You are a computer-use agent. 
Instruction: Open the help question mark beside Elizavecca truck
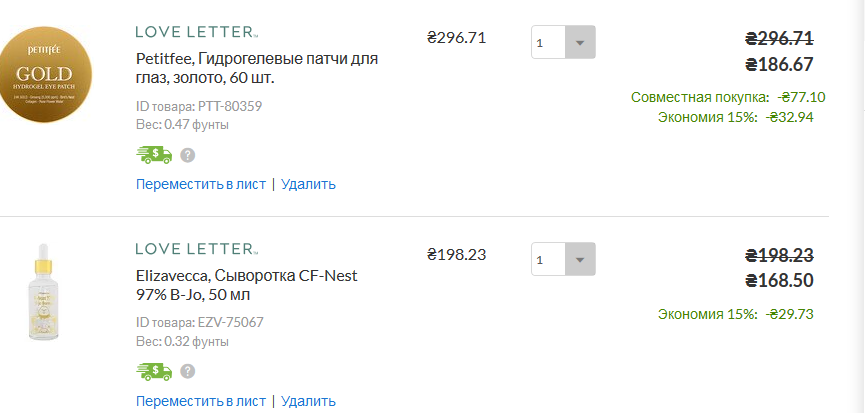coord(188,372)
